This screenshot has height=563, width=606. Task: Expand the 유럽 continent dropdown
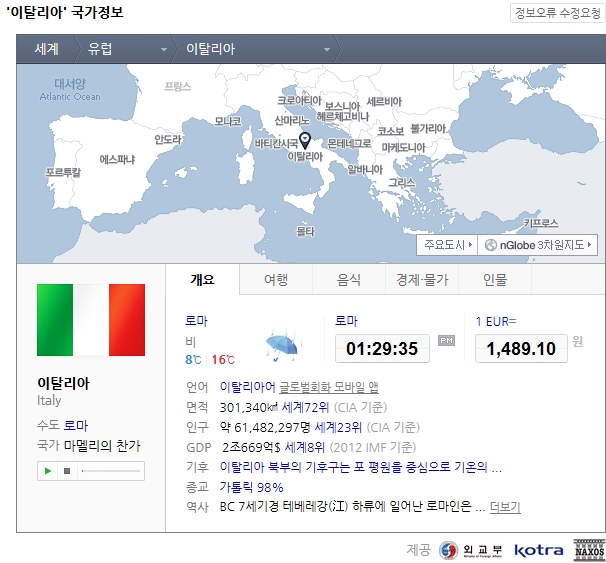(164, 49)
